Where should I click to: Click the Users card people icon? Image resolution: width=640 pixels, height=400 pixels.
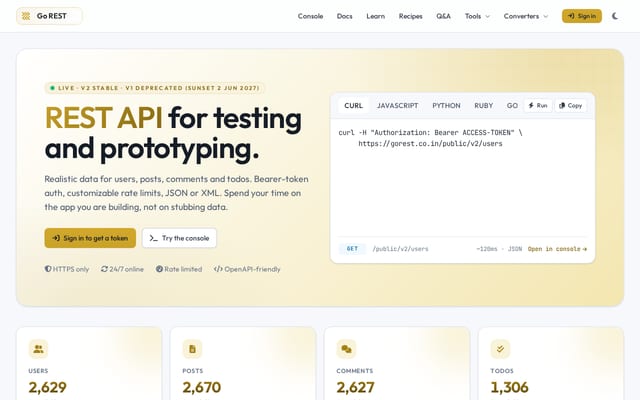[38, 349]
